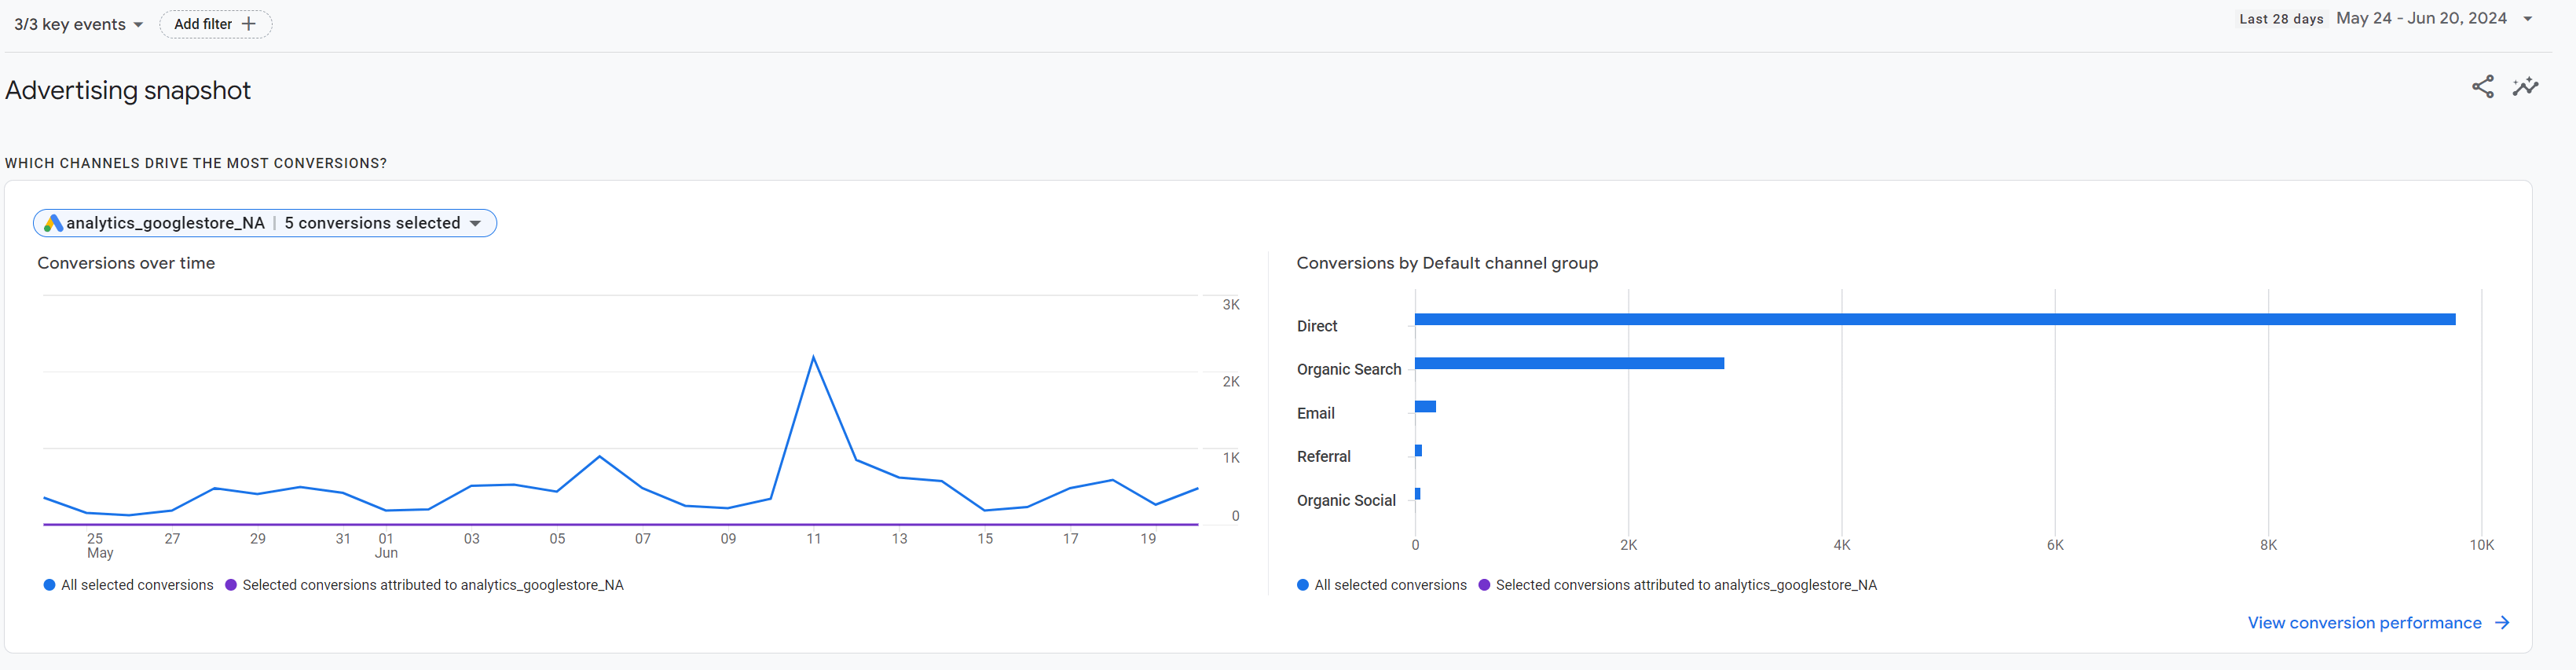Click the share report icon
The image size is (2576, 670).
coord(2482,87)
